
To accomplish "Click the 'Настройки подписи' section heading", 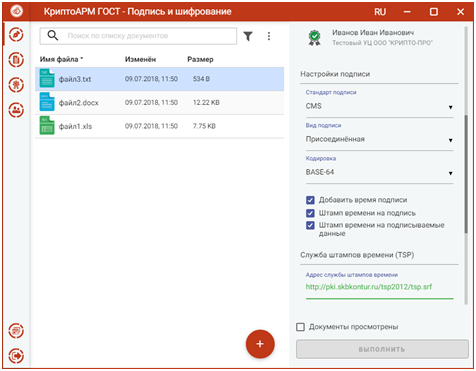I will coord(335,74).
